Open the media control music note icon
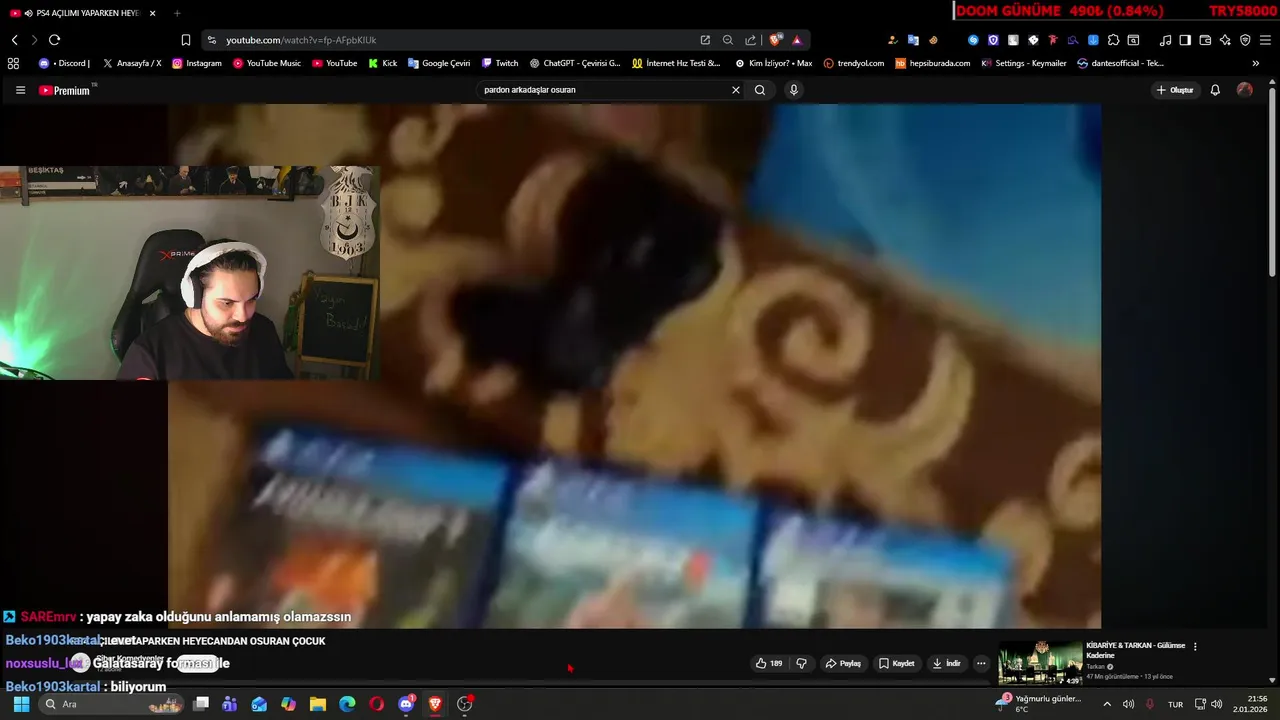 [x=1165, y=40]
